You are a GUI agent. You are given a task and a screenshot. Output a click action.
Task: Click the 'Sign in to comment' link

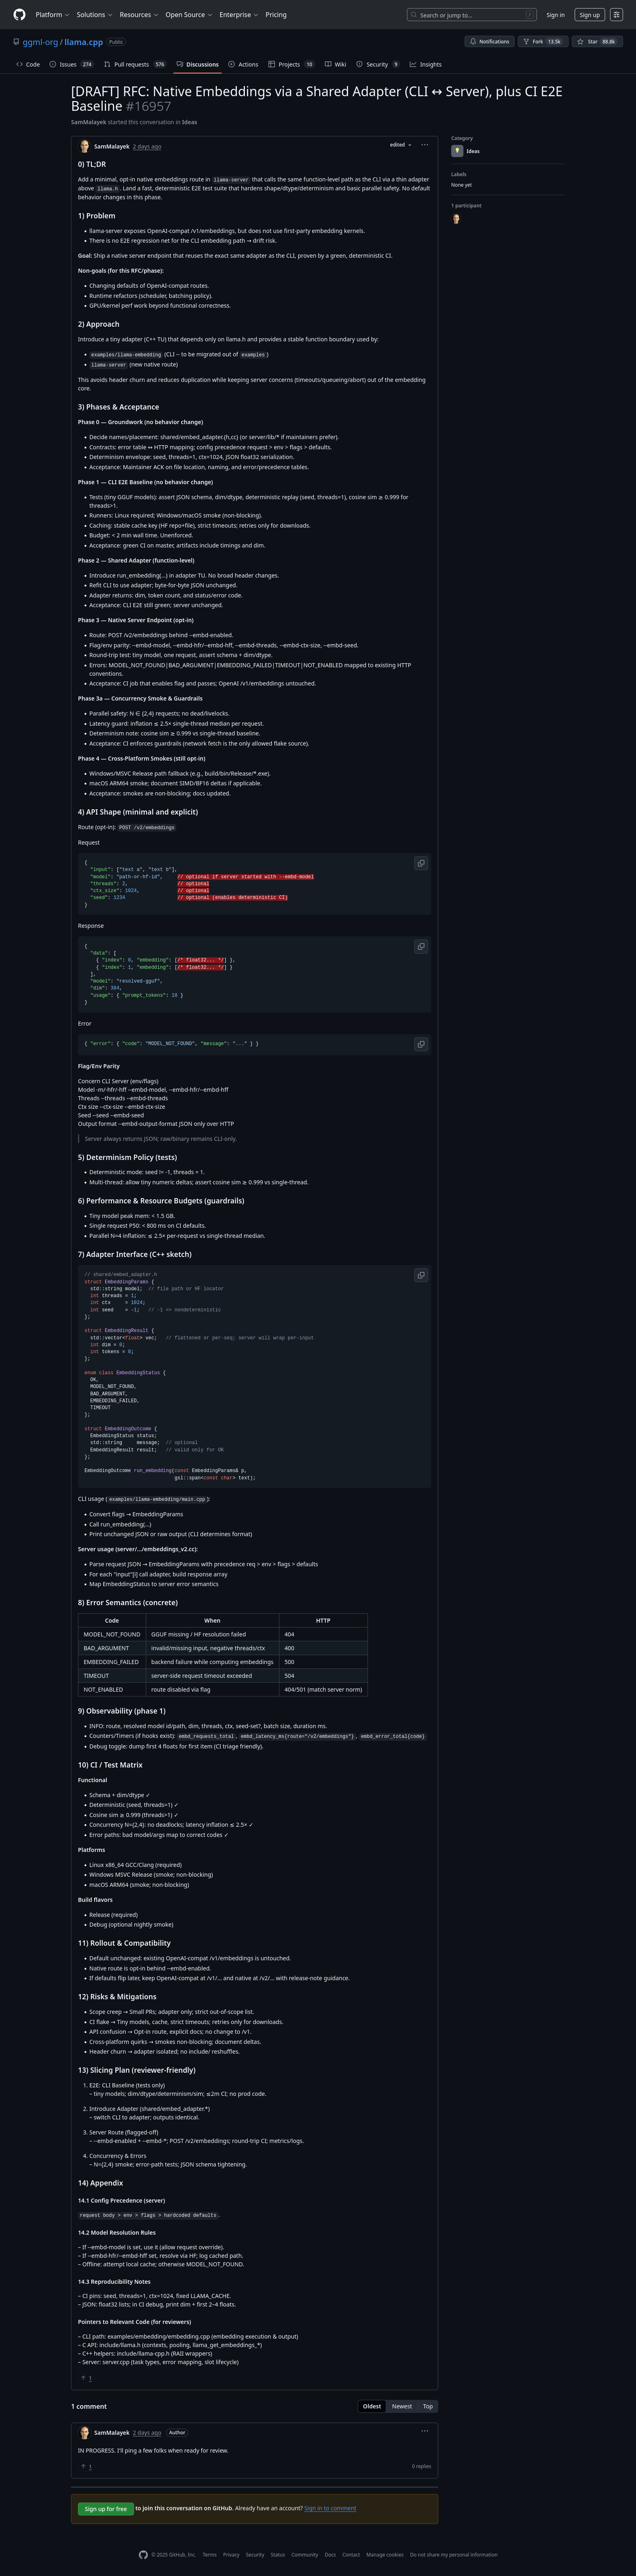pyautogui.click(x=330, y=2508)
